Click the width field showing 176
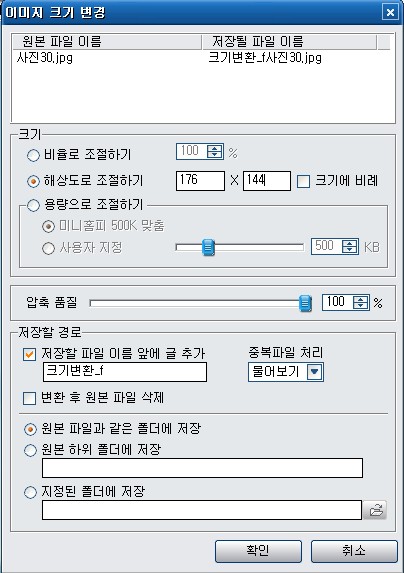404x573 pixels. click(200, 181)
